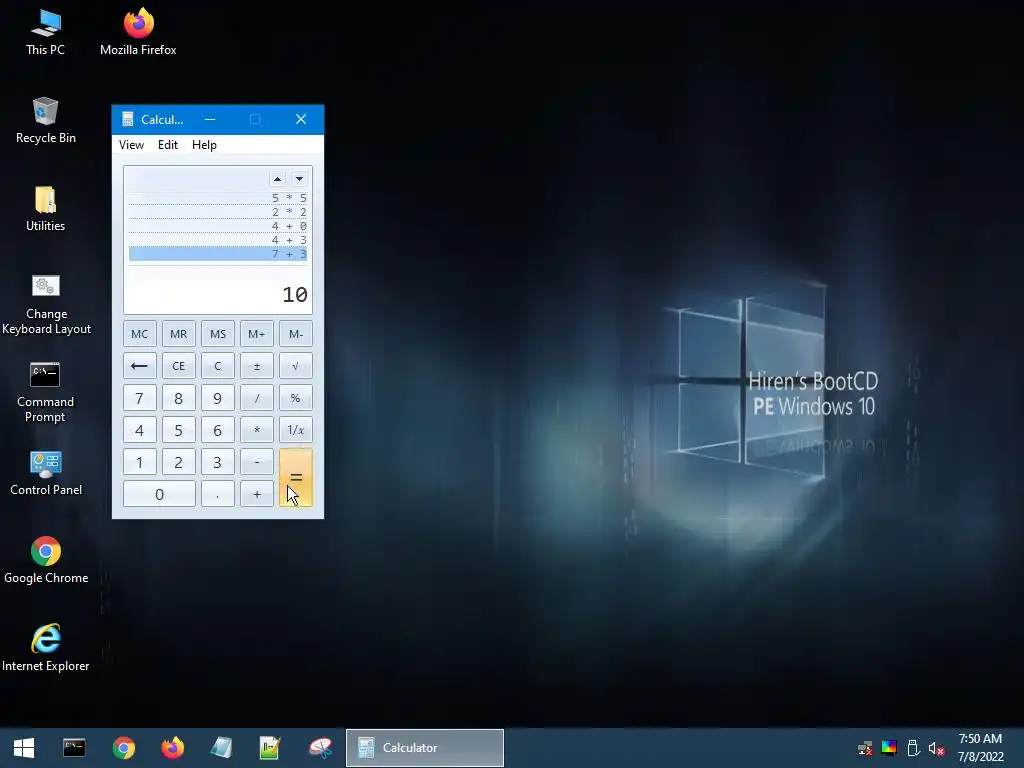Click the C clear button

[x=217, y=366]
